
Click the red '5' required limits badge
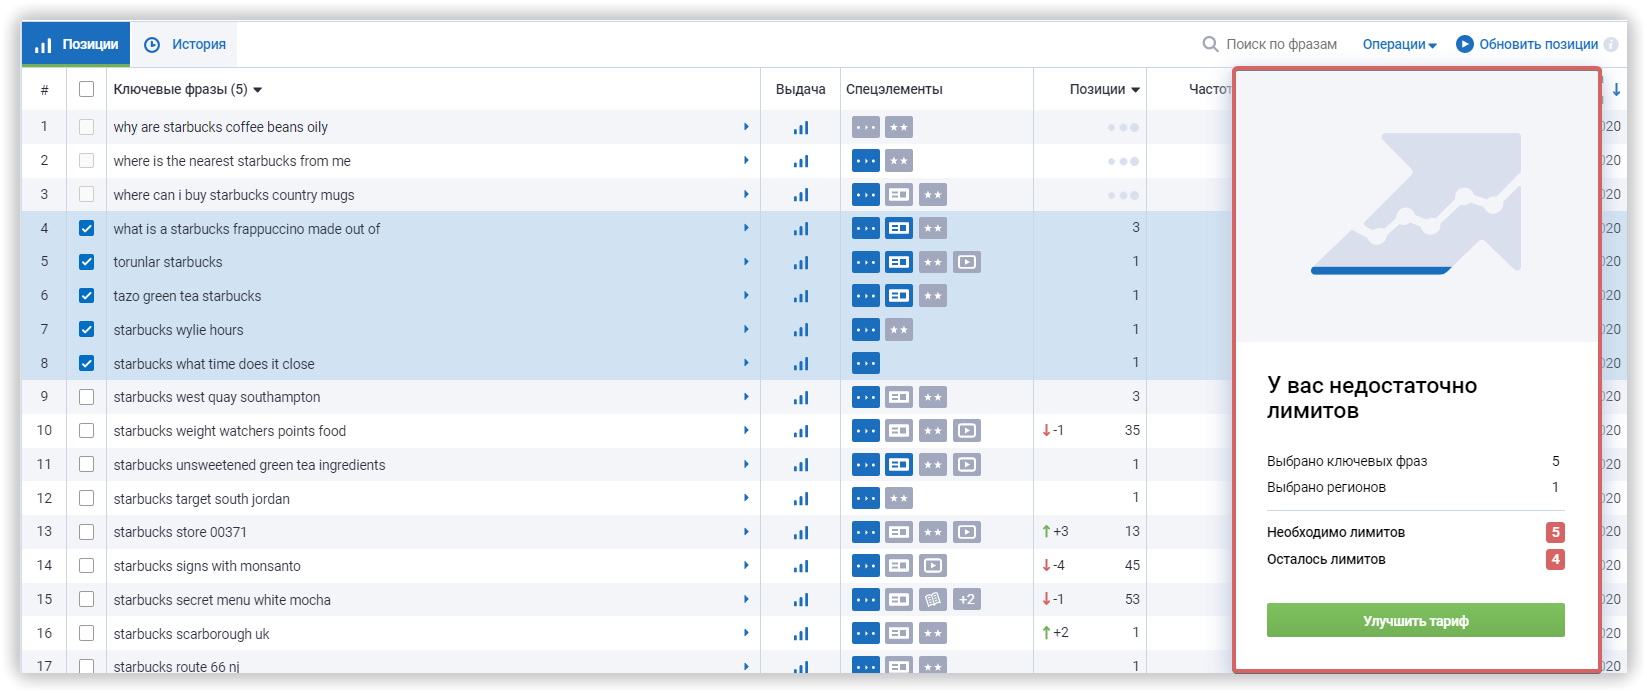[1555, 532]
